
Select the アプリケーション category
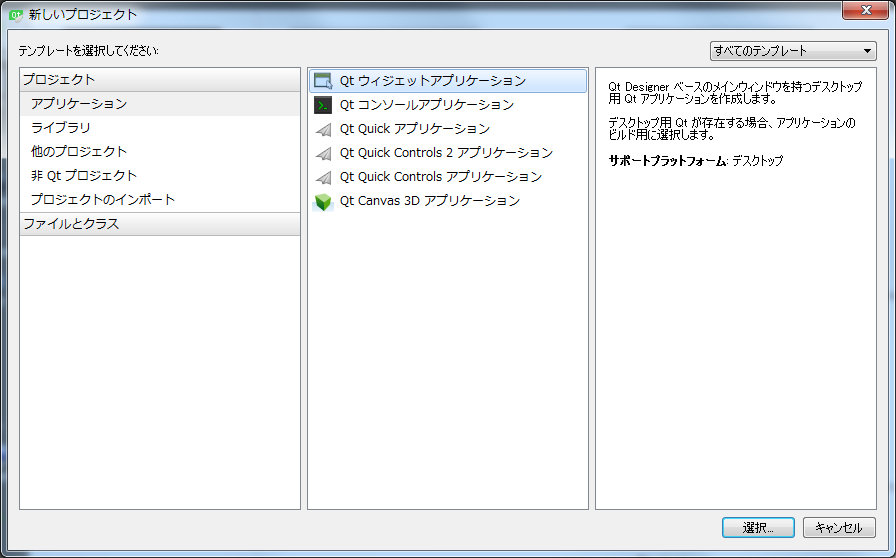tap(159, 104)
